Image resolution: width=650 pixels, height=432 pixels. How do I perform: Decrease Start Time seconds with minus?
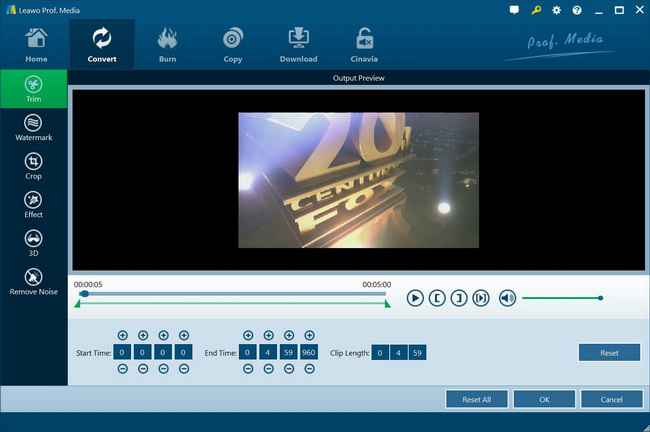click(163, 369)
